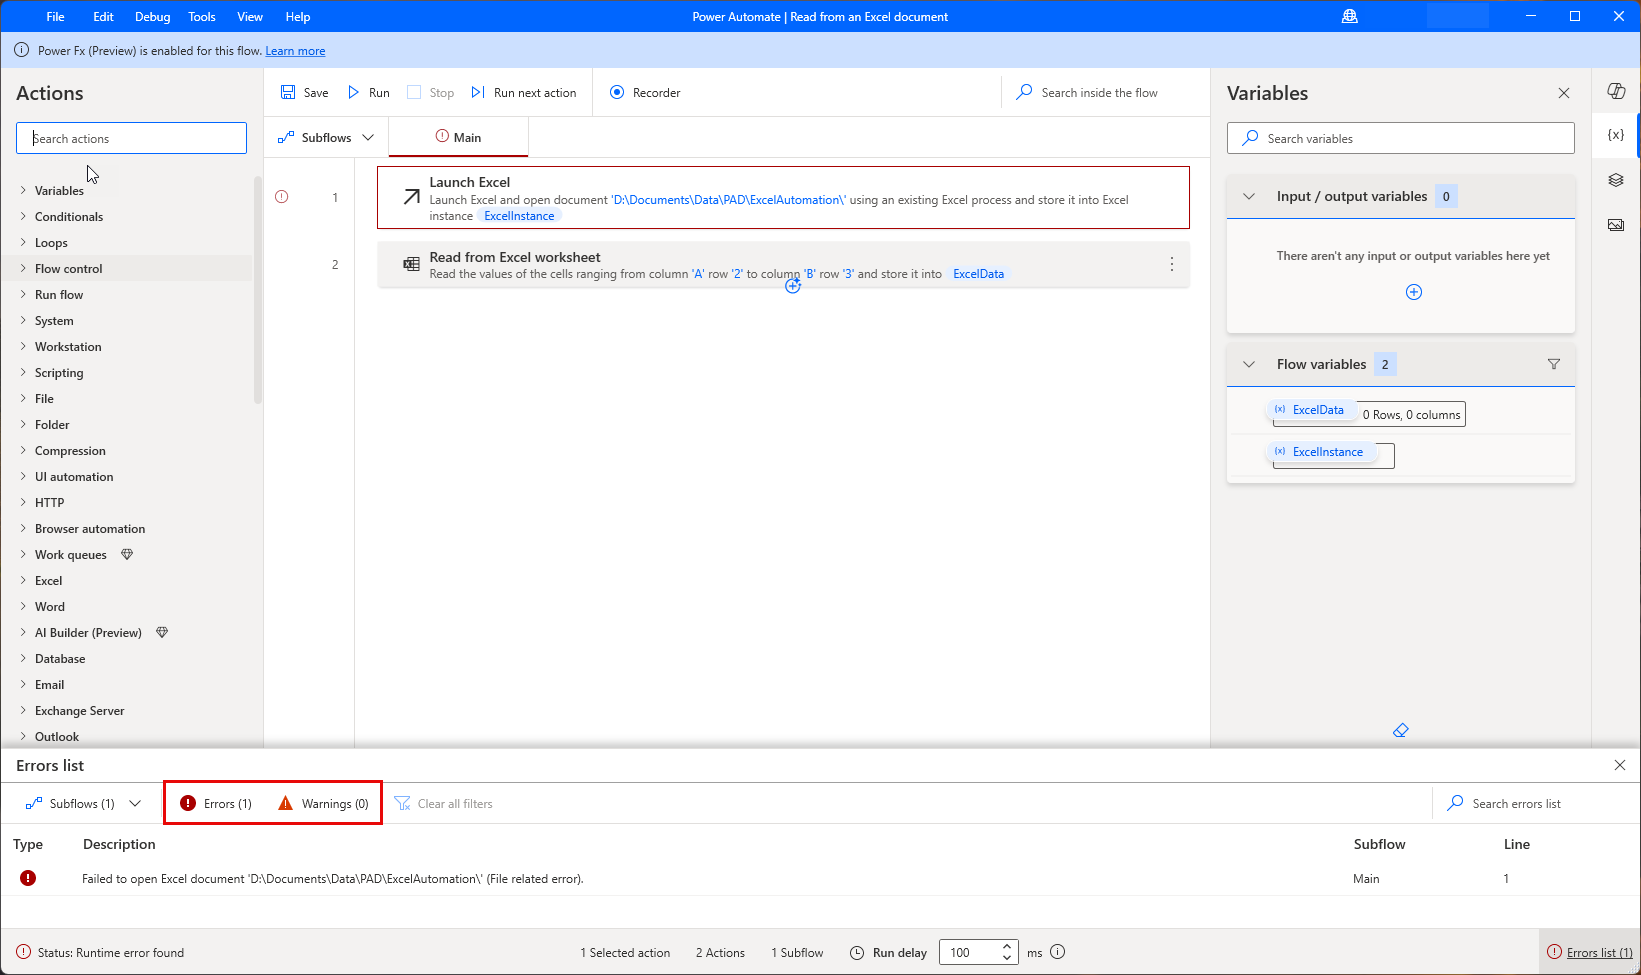Screen dimensions: 1641x975
Task: Click the Failed to open Excel document error row
Action: tap(820, 878)
